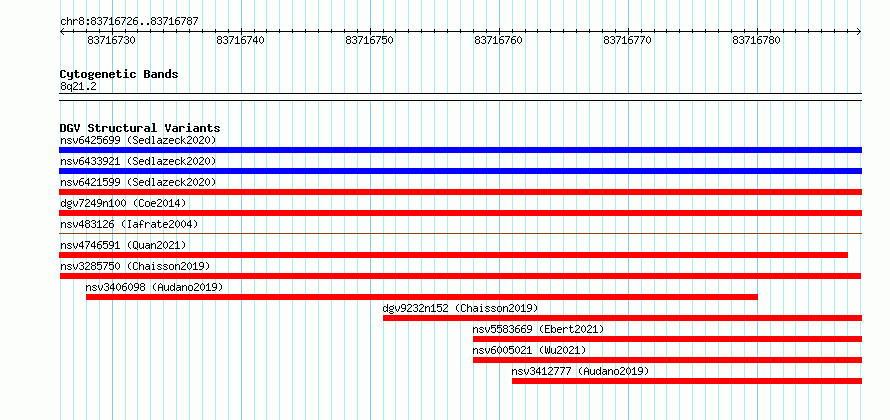This screenshot has width=890, height=420.
Task: Open nsv6005021 (Wu2021) variant label
Action: tap(529, 350)
